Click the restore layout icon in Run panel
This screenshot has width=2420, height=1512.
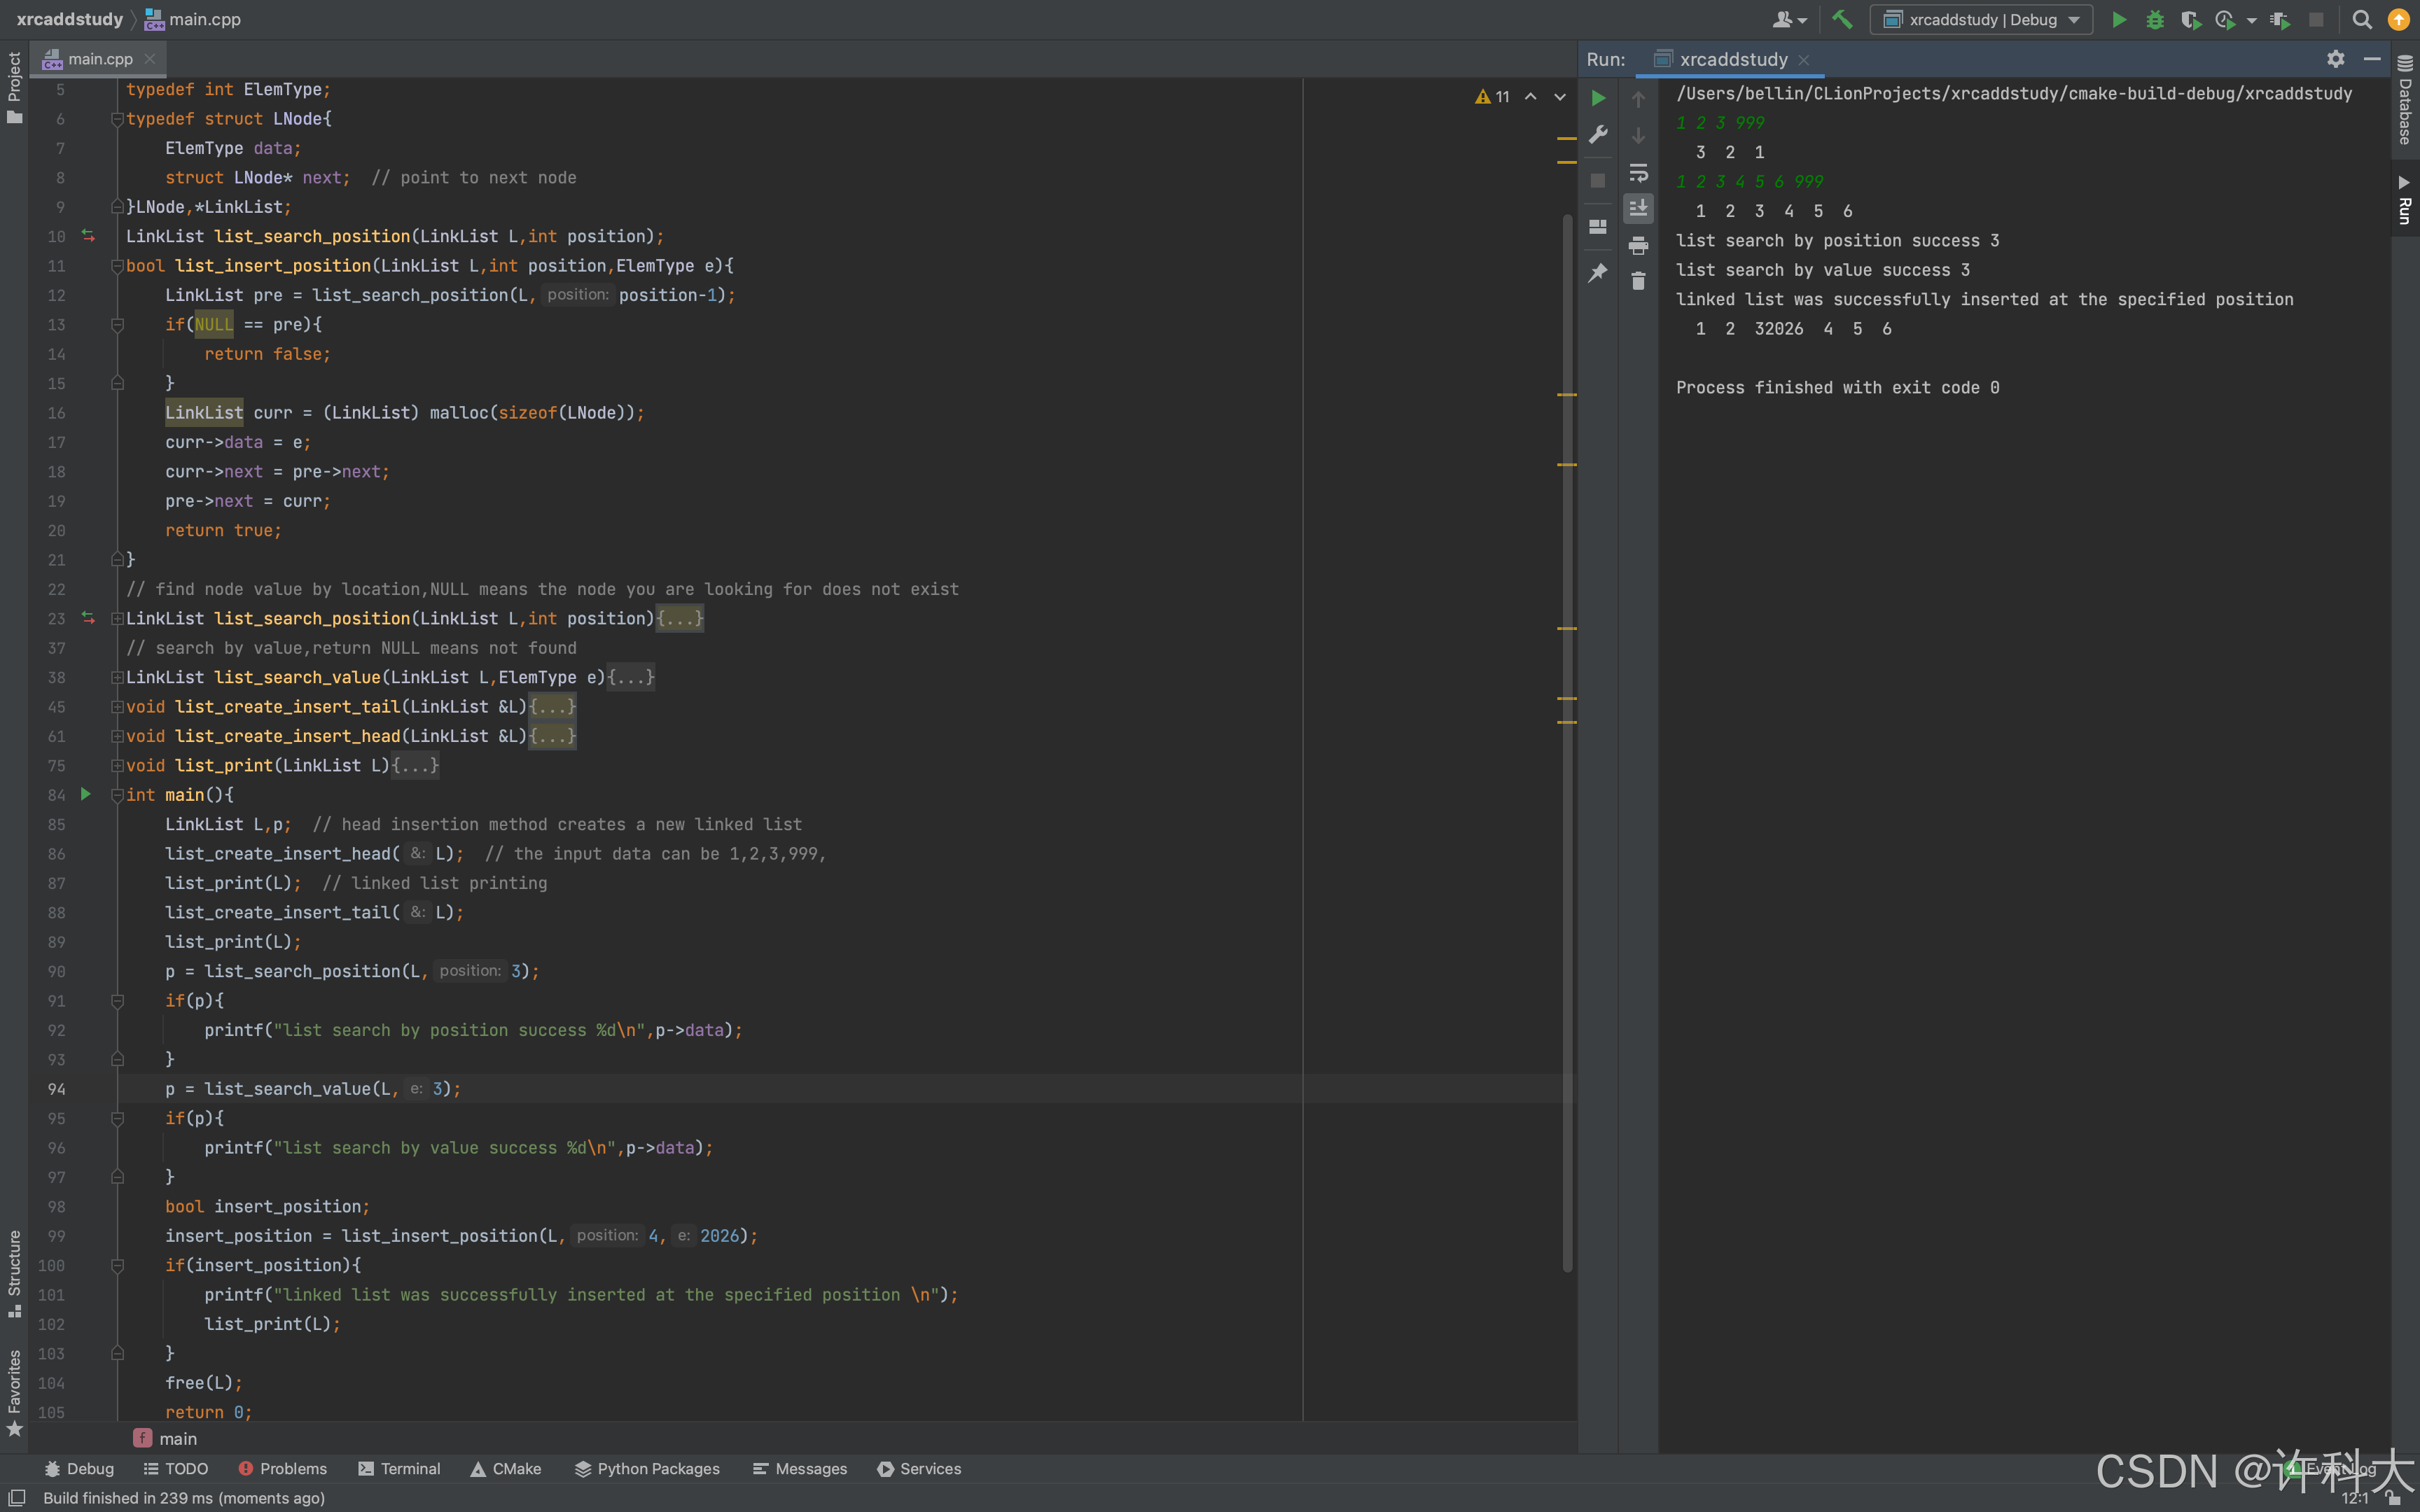pos(1598,227)
